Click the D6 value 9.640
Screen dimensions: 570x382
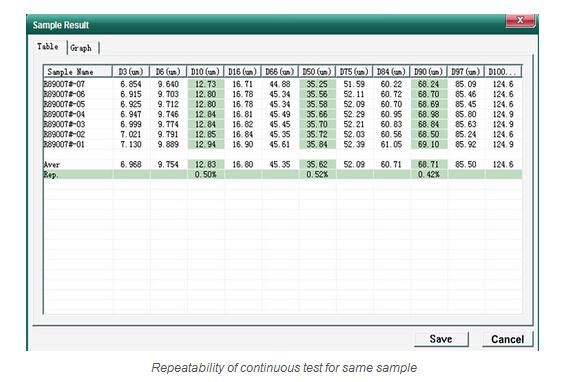click(x=168, y=84)
